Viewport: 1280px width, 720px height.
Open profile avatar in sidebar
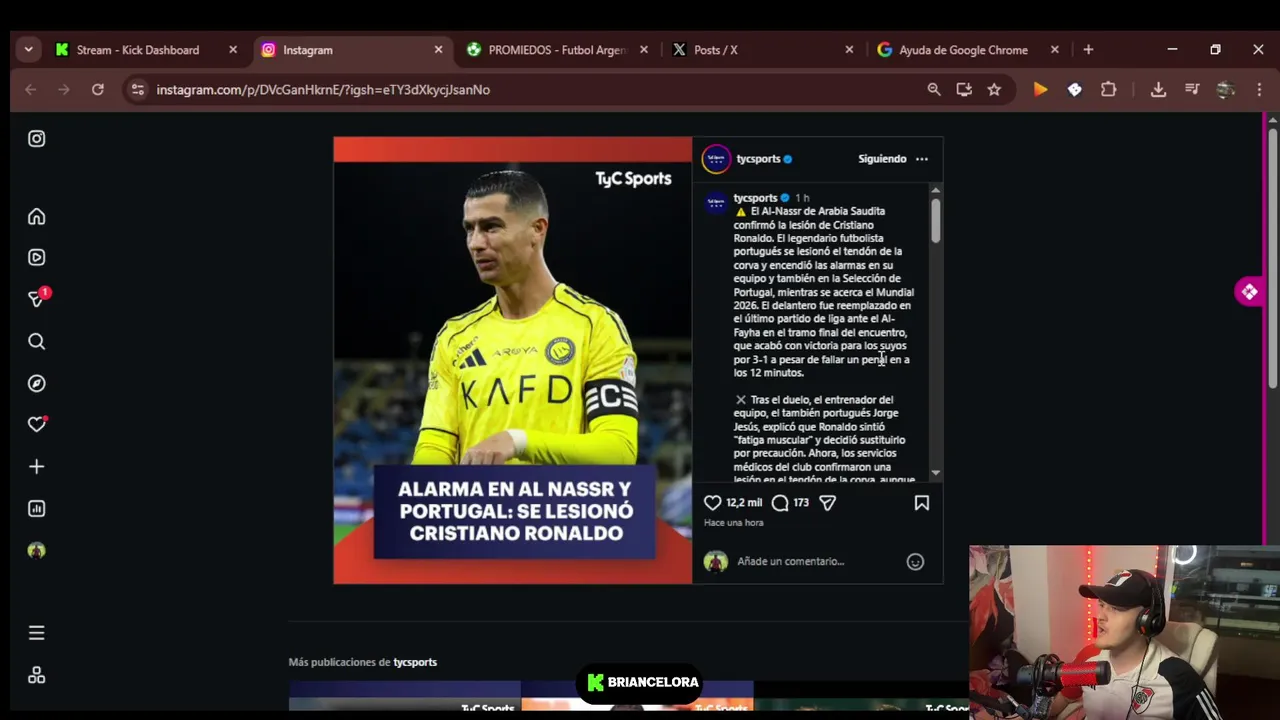(x=37, y=551)
